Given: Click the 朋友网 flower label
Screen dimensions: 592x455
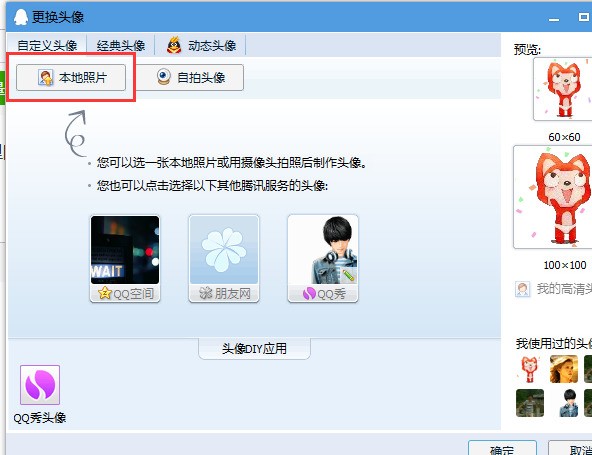Looking at the screenshot, I should (x=224, y=293).
